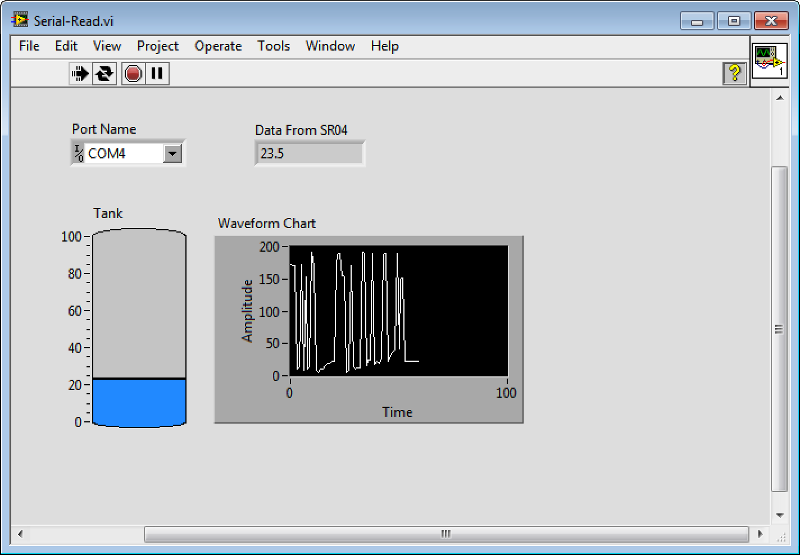Click the 100 value on Time axis
The height and width of the screenshot is (555, 800).
[506, 393]
